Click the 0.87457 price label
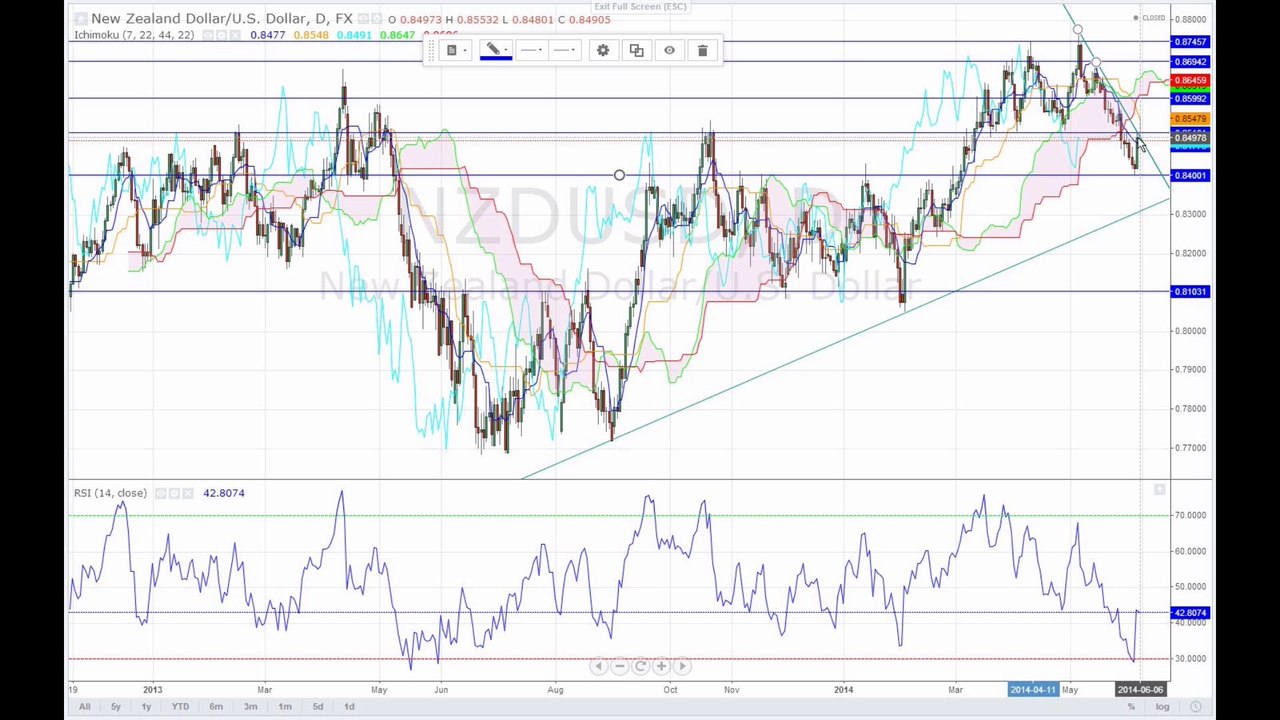This screenshot has width=1280, height=720. point(1190,42)
